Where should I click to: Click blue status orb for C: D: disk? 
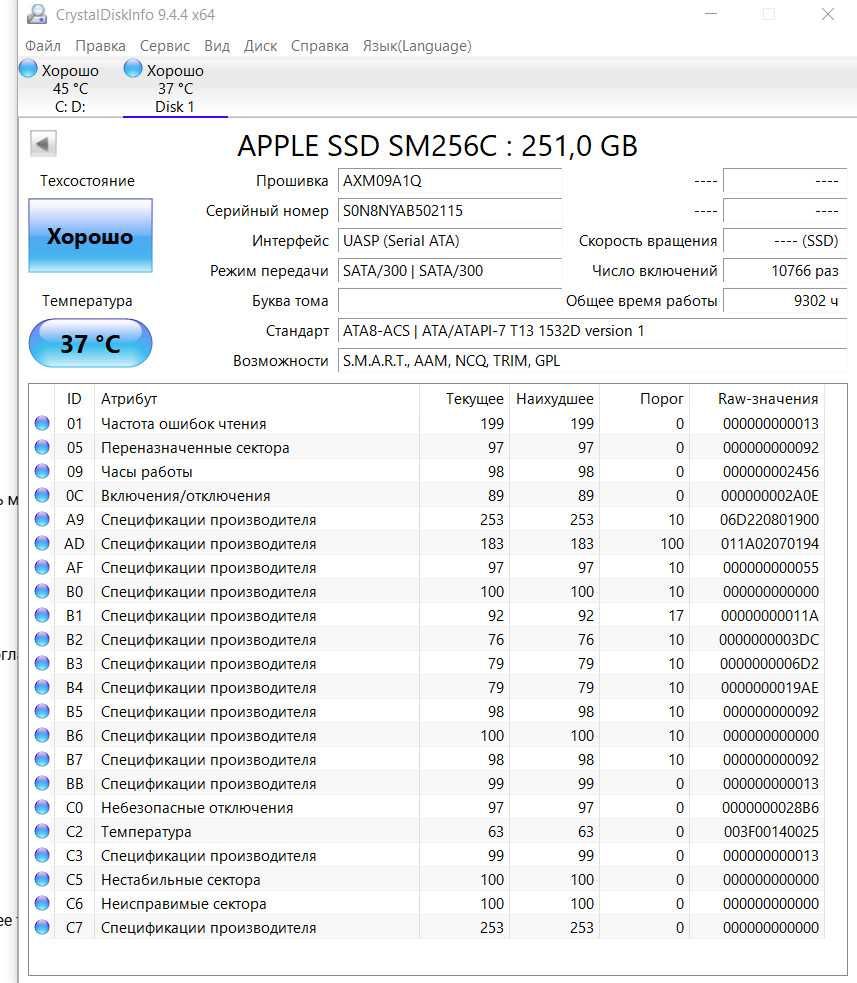pyautogui.click(x=28, y=68)
